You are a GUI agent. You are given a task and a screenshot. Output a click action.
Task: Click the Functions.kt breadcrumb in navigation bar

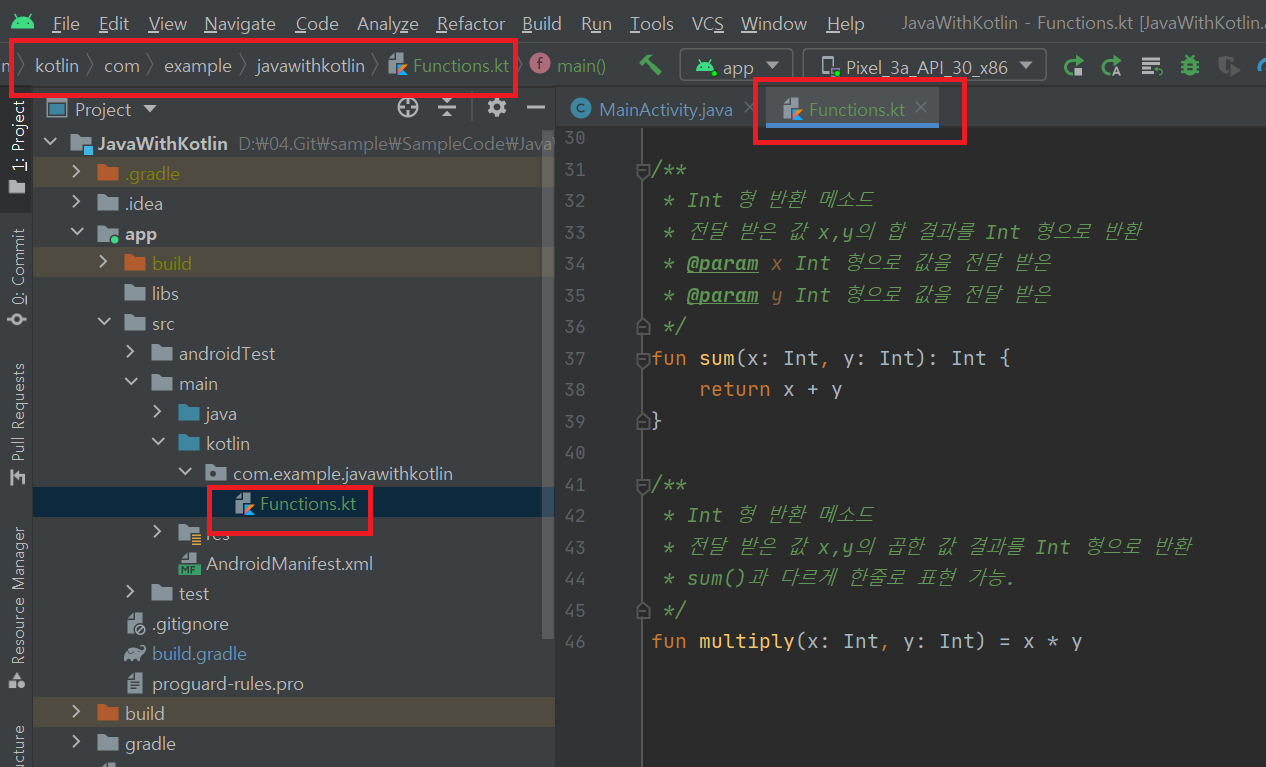pyautogui.click(x=449, y=66)
